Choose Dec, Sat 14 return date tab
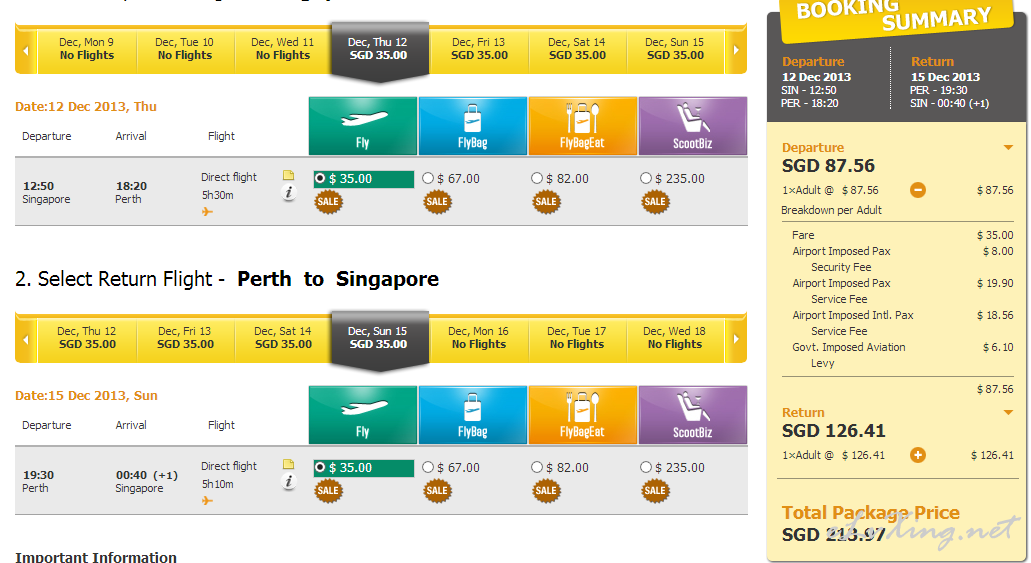This screenshot has height=563, width=1031. pos(282,338)
